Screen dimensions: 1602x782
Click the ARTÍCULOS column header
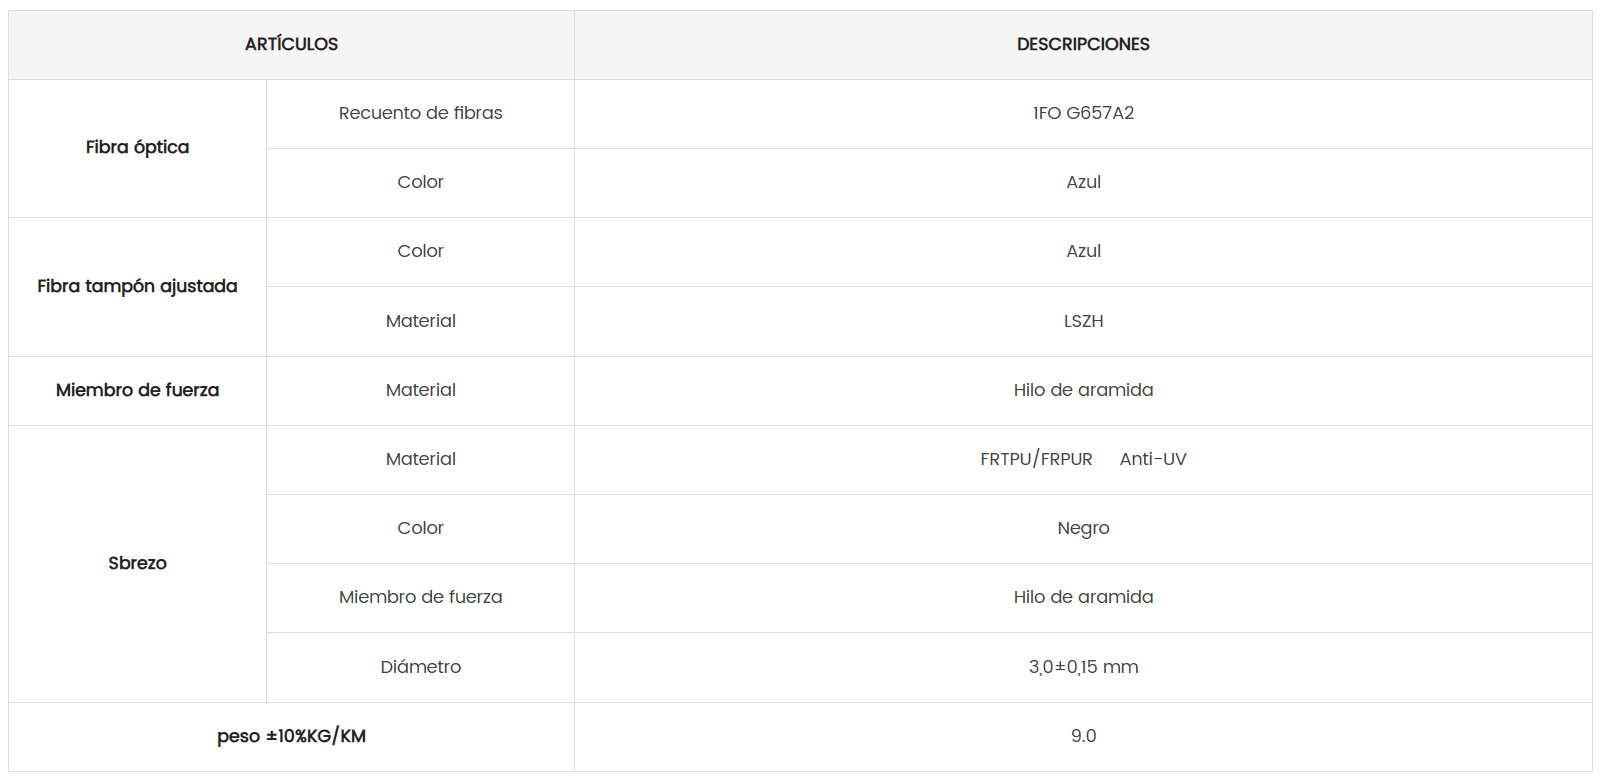(x=291, y=44)
